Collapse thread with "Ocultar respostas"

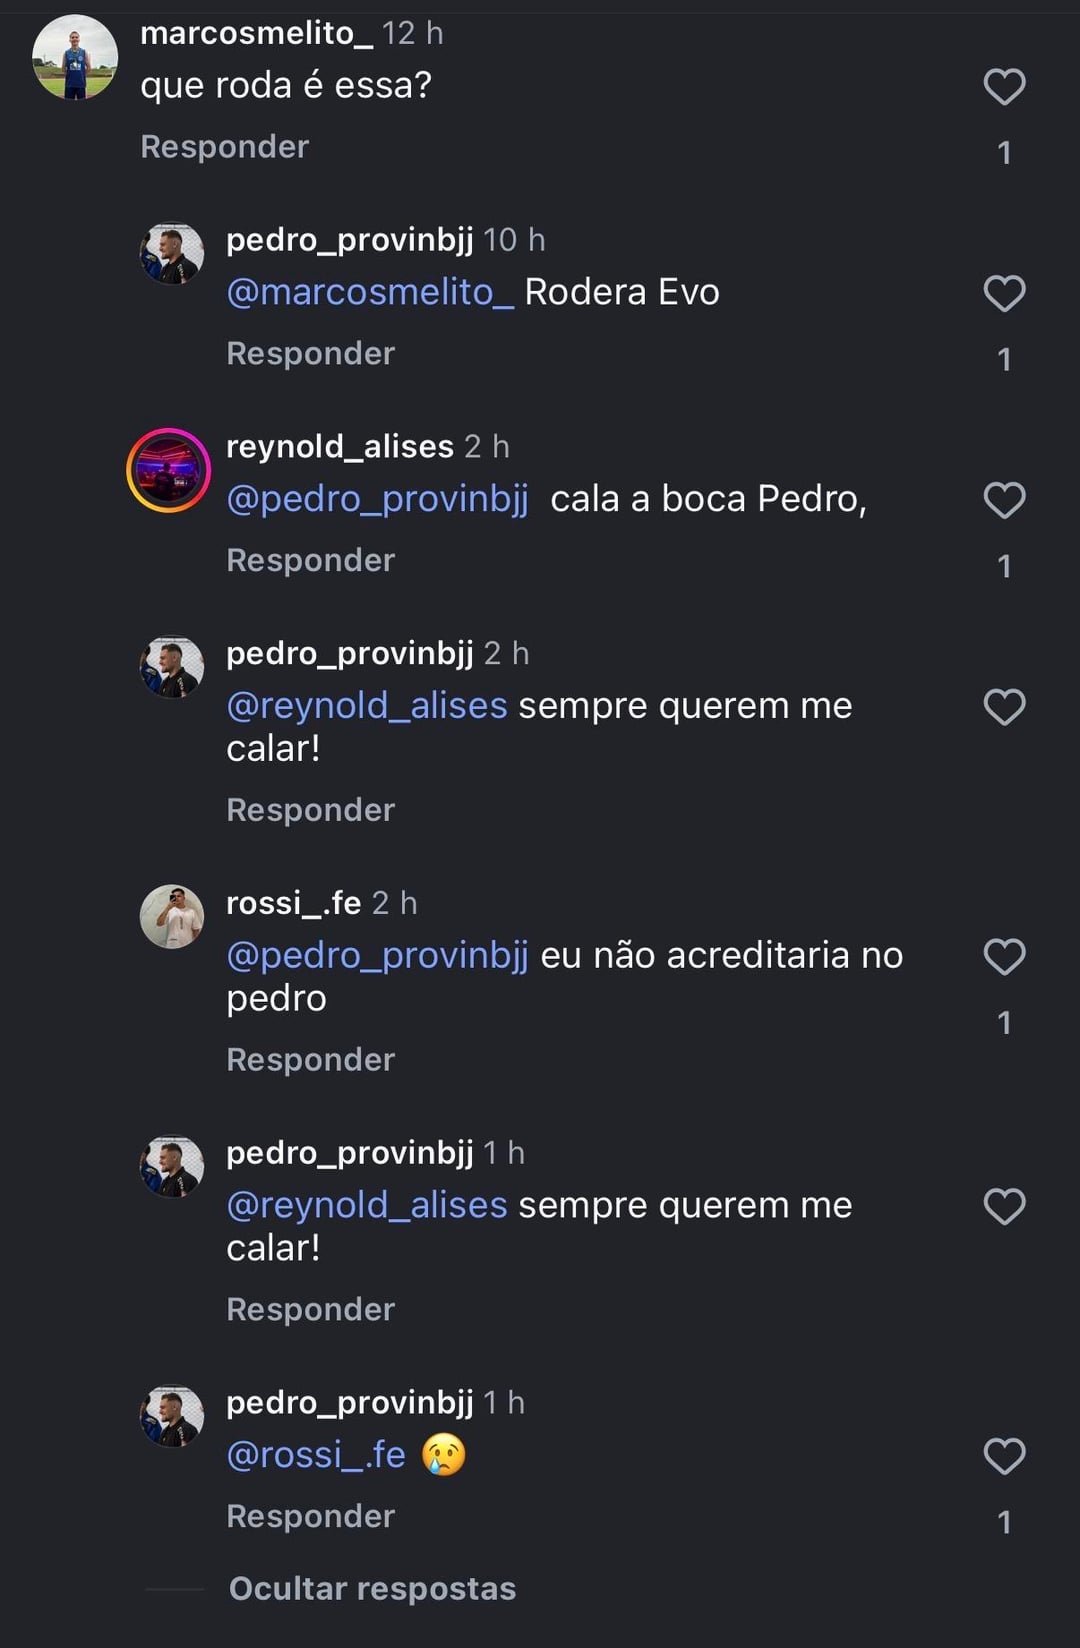[372, 1589]
